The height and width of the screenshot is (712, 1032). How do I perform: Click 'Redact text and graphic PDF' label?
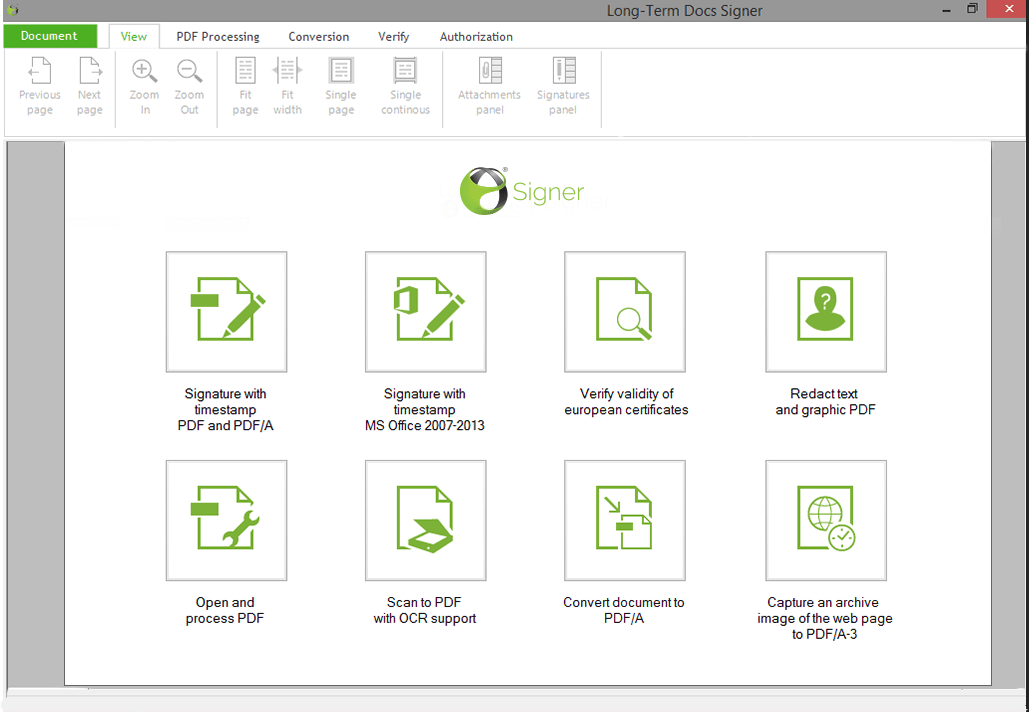click(825, 401)
